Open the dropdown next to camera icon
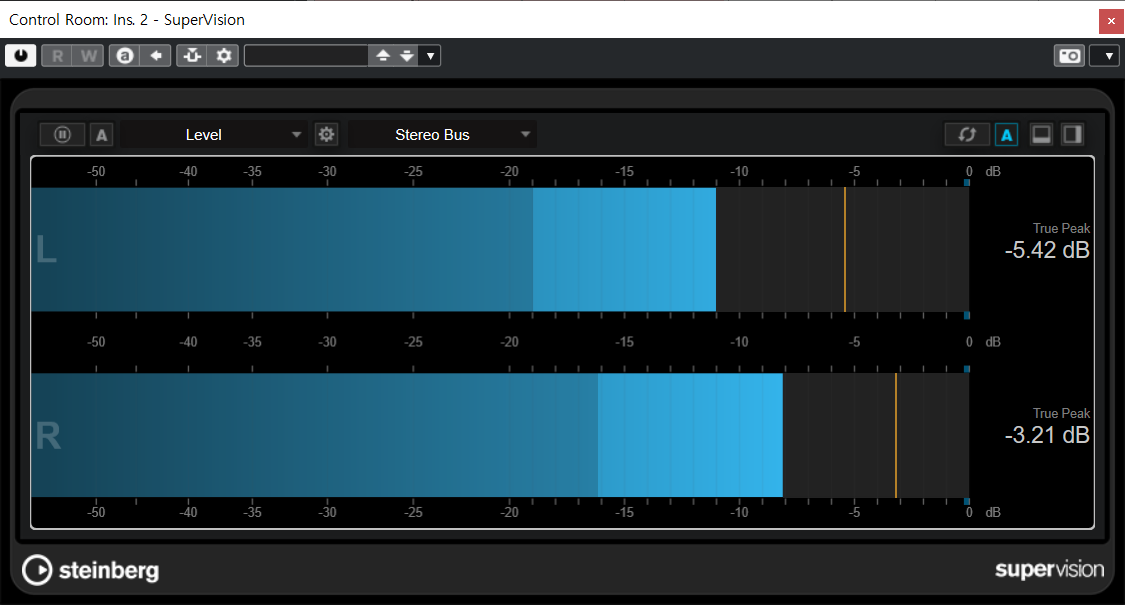Screen dimensions: 1125x605 (x=1104, y=56)
